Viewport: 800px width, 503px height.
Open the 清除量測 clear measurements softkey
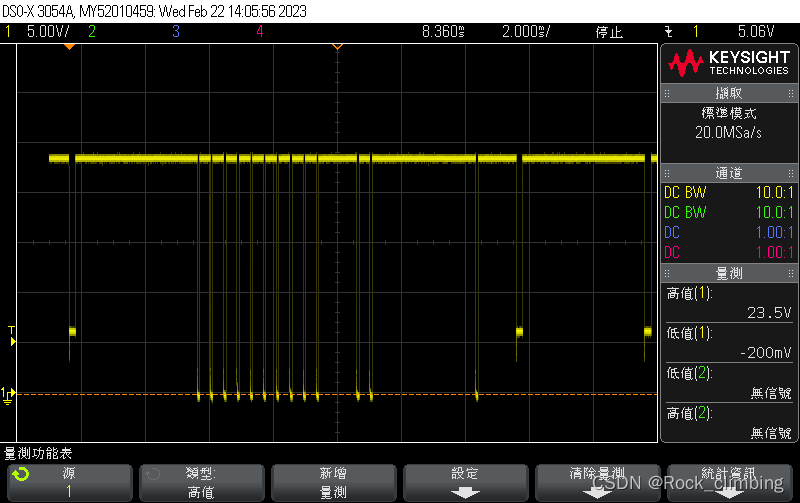[597, 483]
